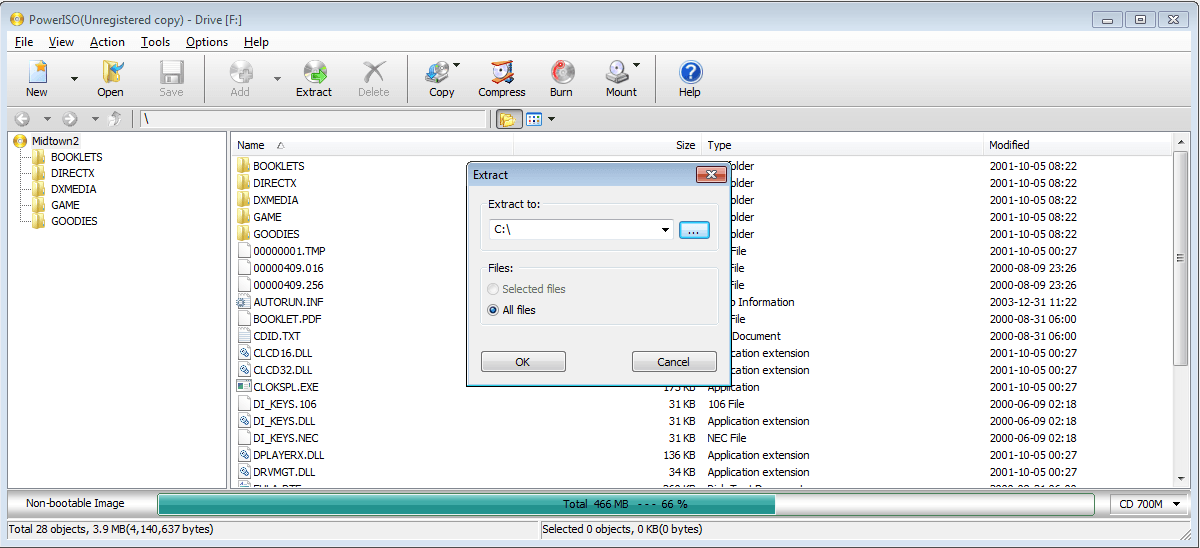1200x548 pixels.
Task: Click the Back navigation arrow
Action: click(x=23, y=119)
